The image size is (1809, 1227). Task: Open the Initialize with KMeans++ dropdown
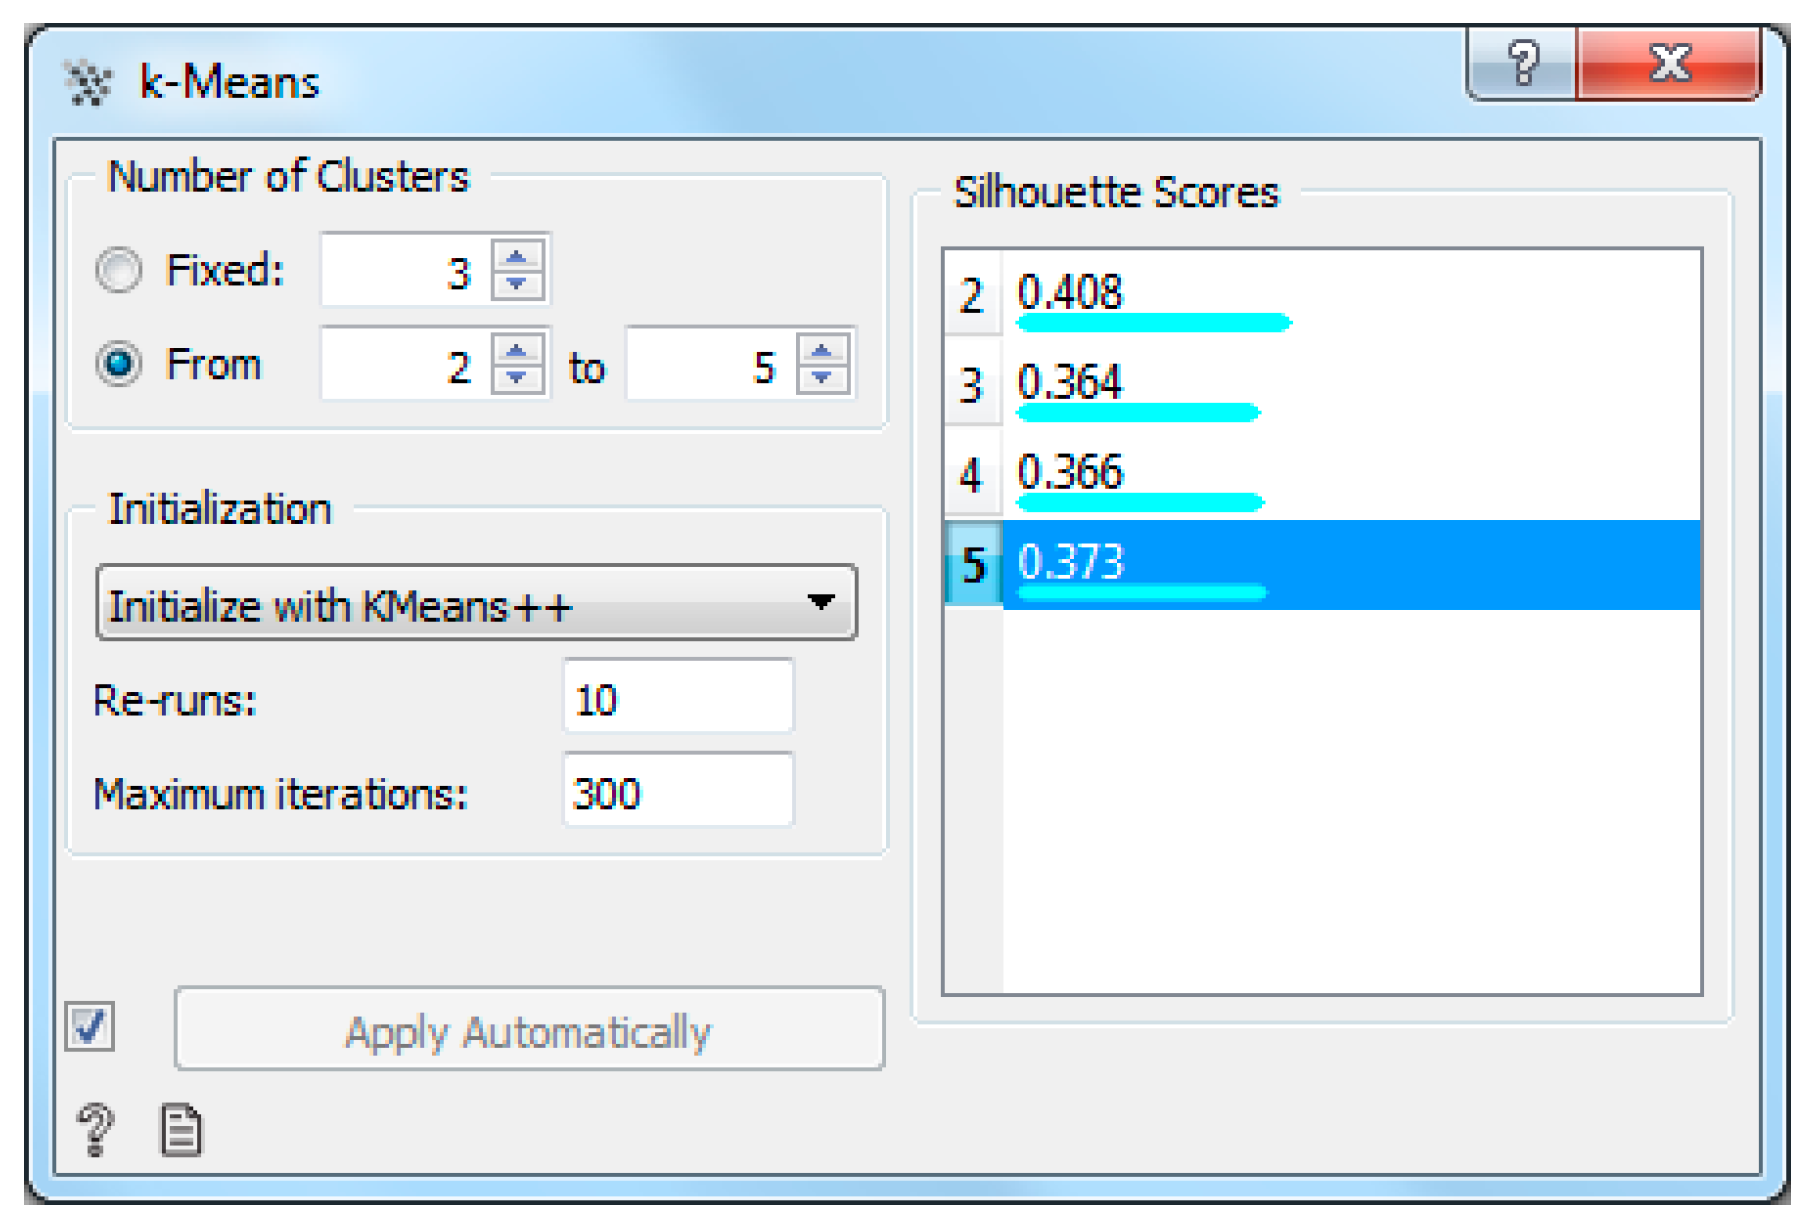point(476,603)
